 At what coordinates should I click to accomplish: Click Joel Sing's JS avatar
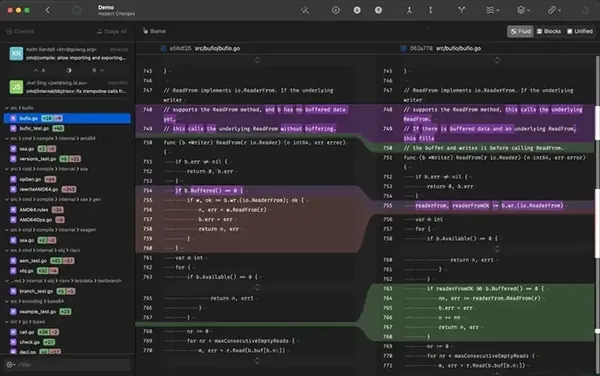tap(16, 87)
